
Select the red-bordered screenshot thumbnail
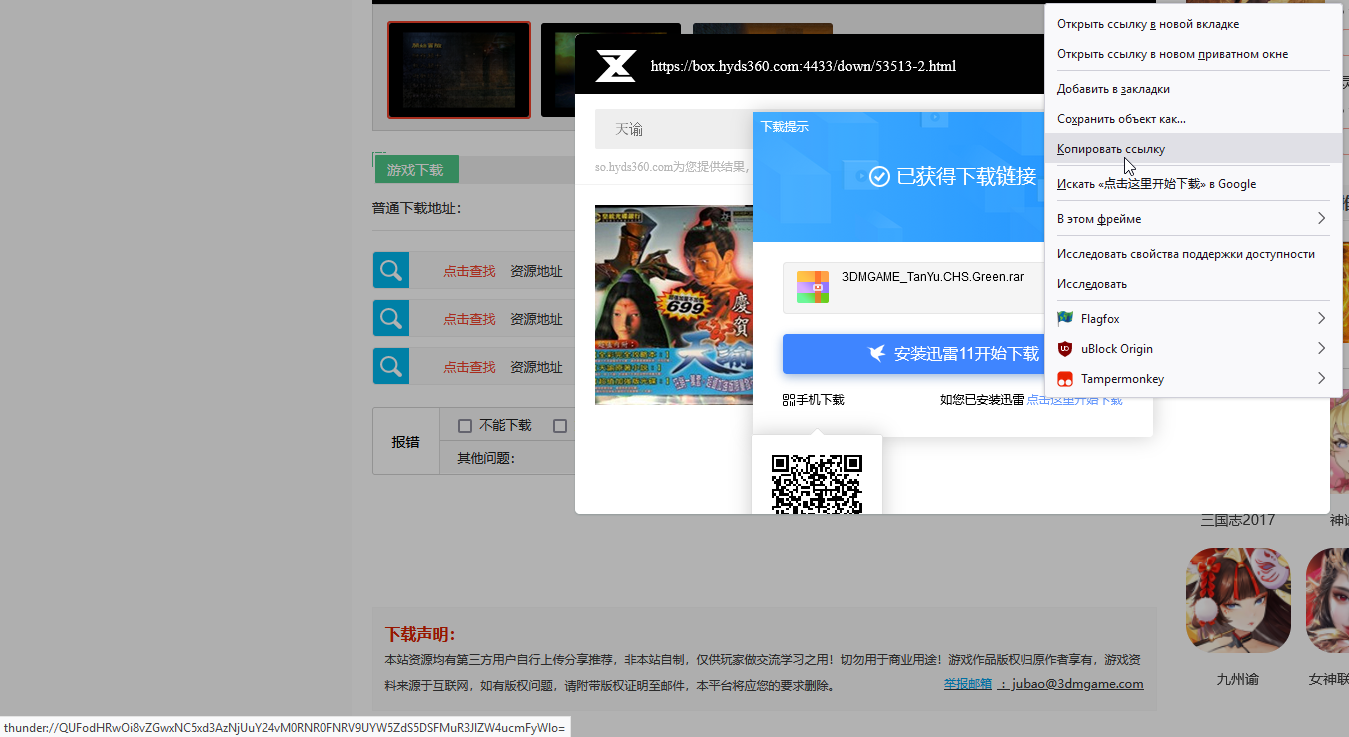pyautogui.click(x=459, y=70)
